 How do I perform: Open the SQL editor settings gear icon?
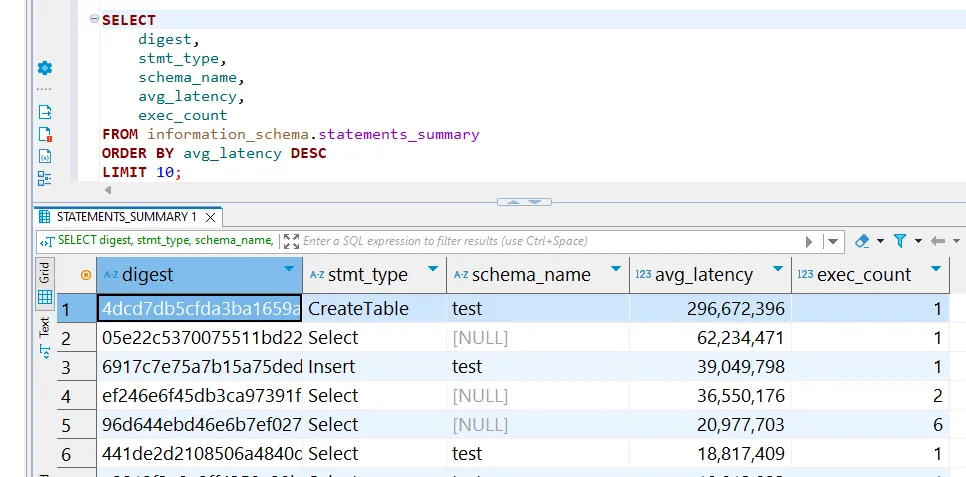click(44, 68)
